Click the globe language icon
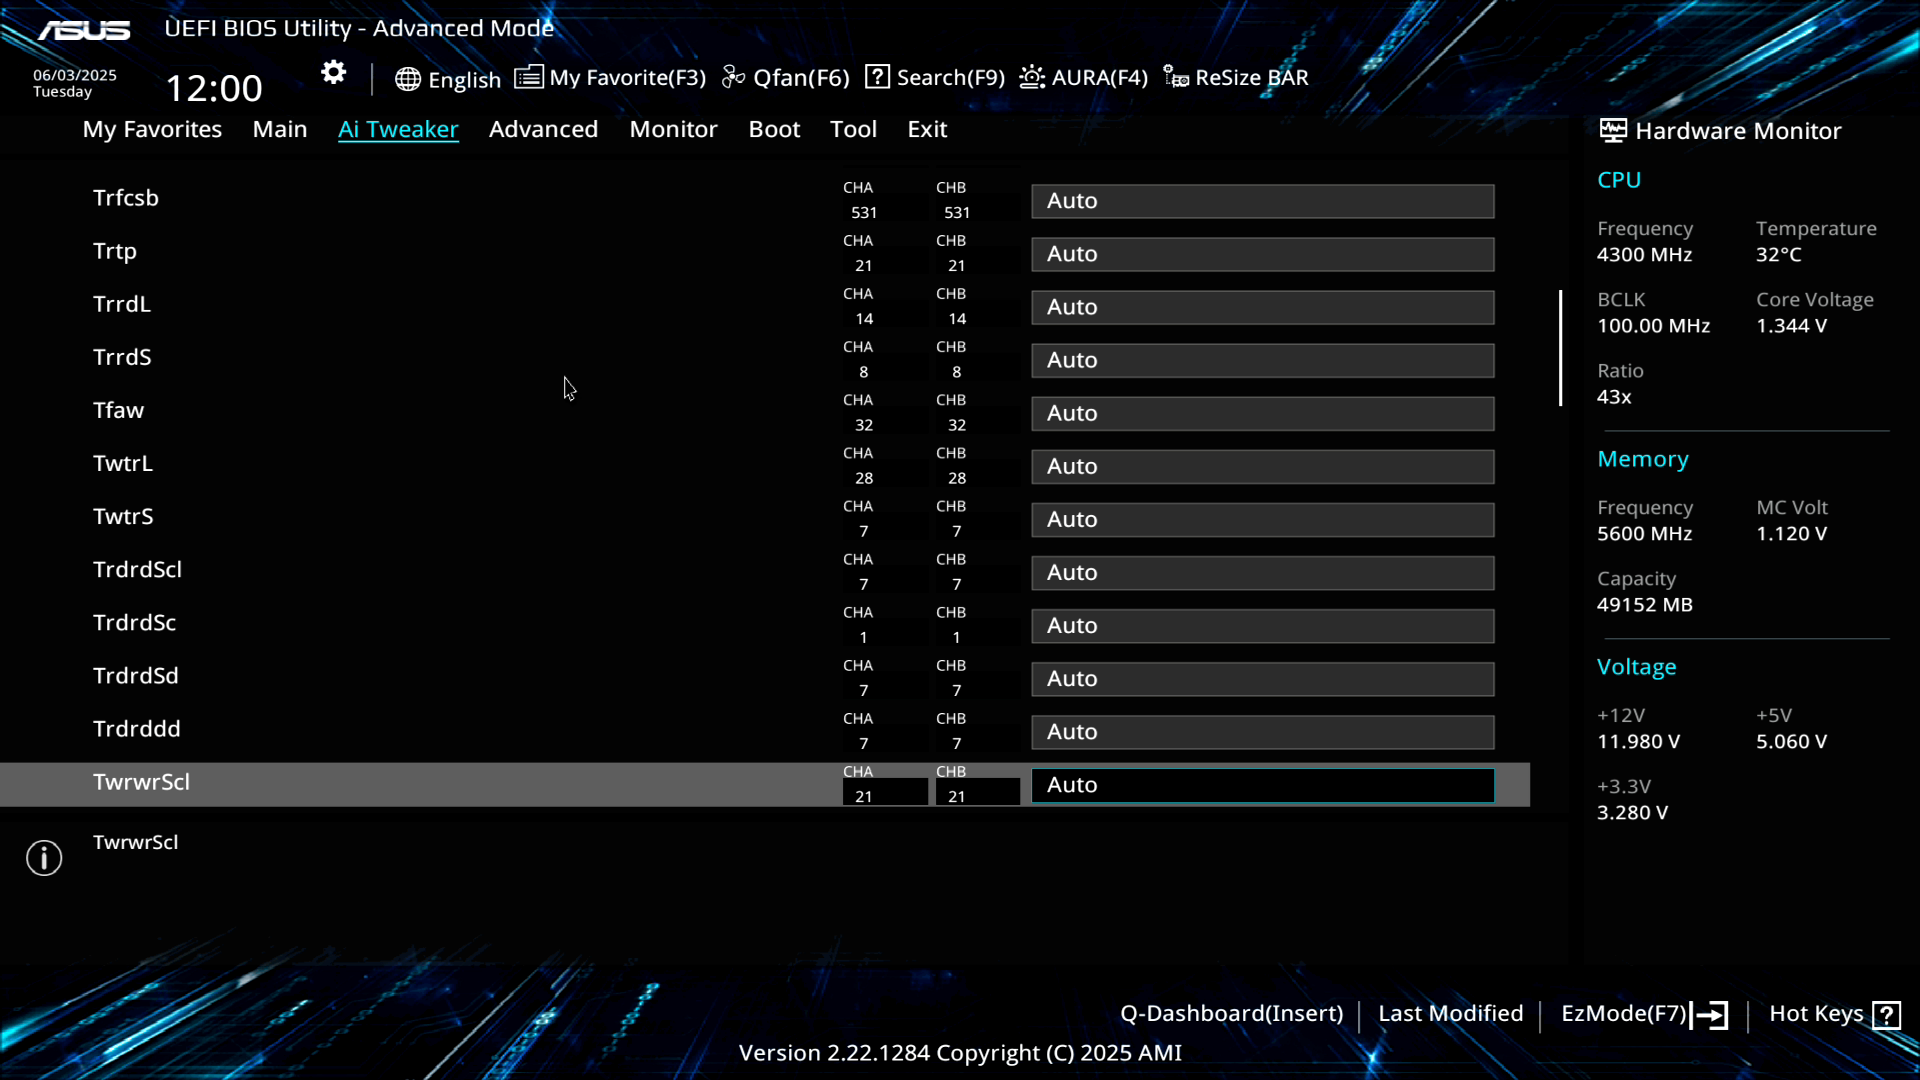Screen dimensions: 1920x1080 point(407,79)
